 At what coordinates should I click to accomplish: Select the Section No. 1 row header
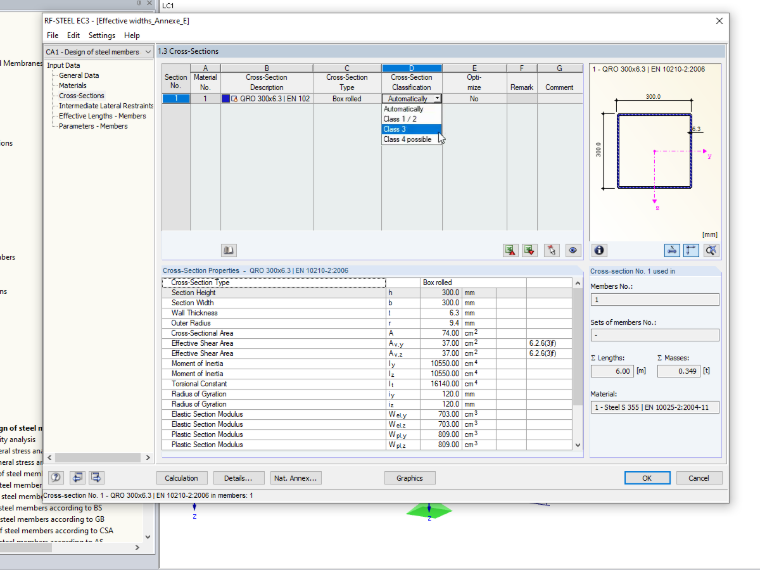coord(176,98)
